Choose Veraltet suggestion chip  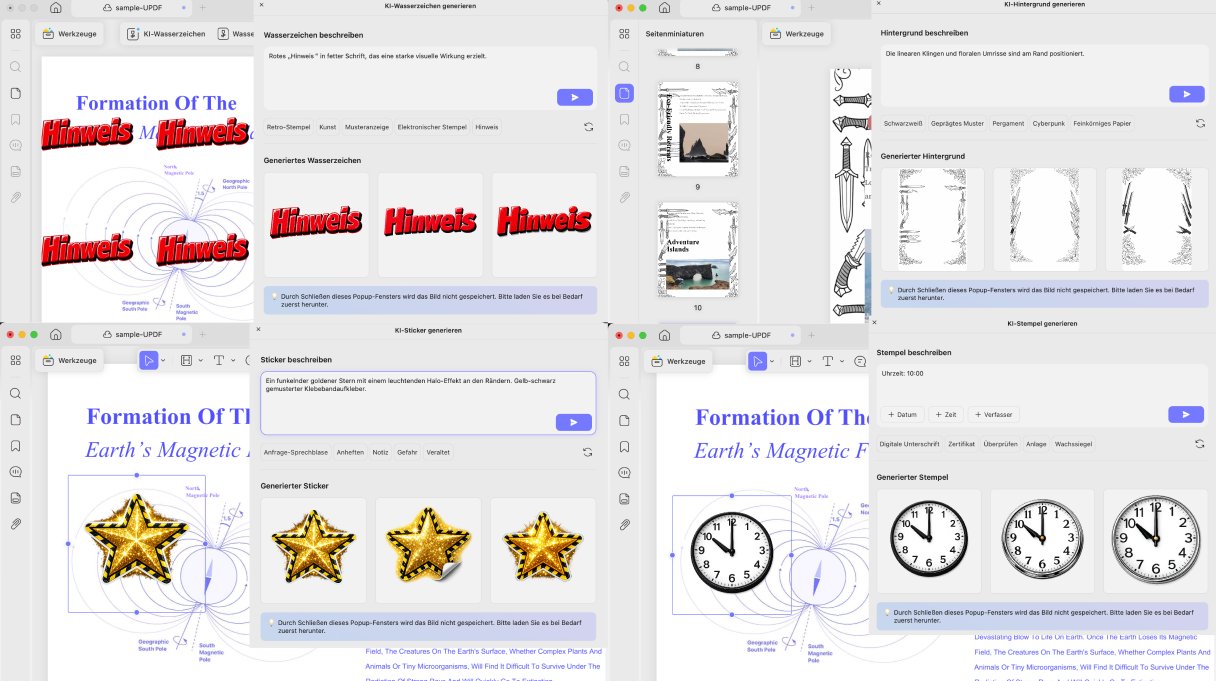pyautogui.click(x=438, y=452)
